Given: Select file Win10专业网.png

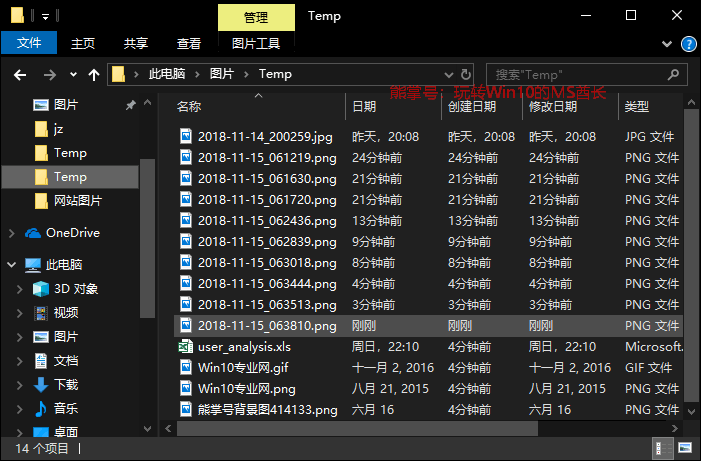Looking at the screenshot, I should 246,389.
